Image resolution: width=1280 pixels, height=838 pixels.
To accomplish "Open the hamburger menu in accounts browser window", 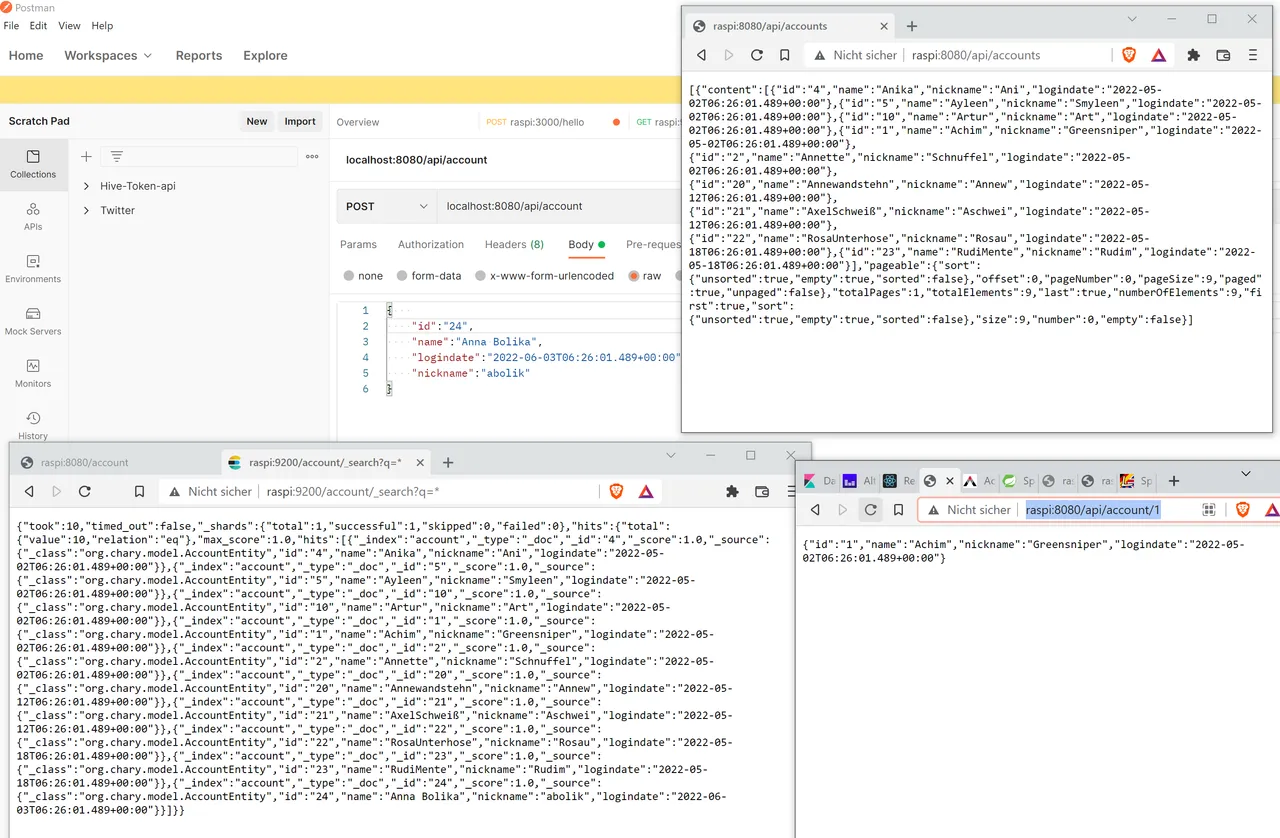I will pos(1252,55).
